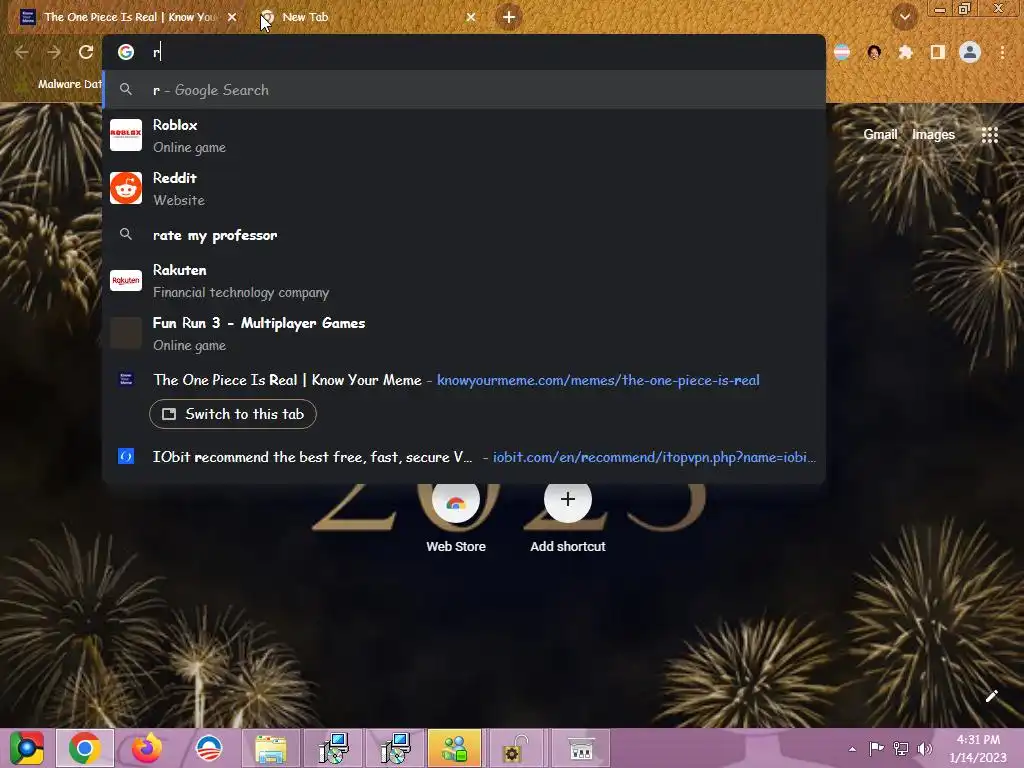Choose the Rakuten suggestion
The width and height of the screenshot is (1024, 768).
point(464,281)
